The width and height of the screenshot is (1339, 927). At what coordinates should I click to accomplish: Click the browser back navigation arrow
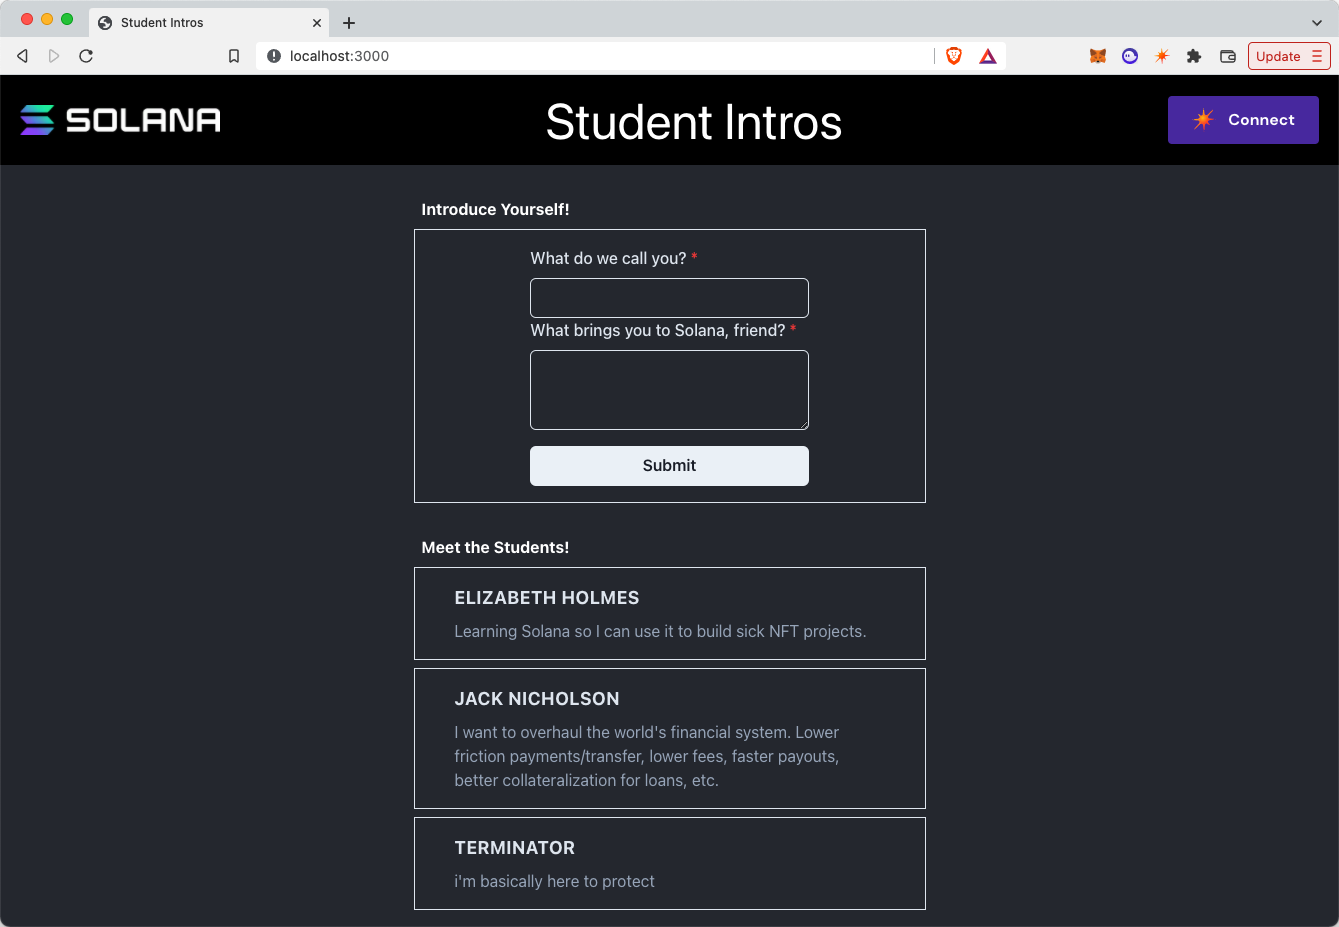point(22,56)
